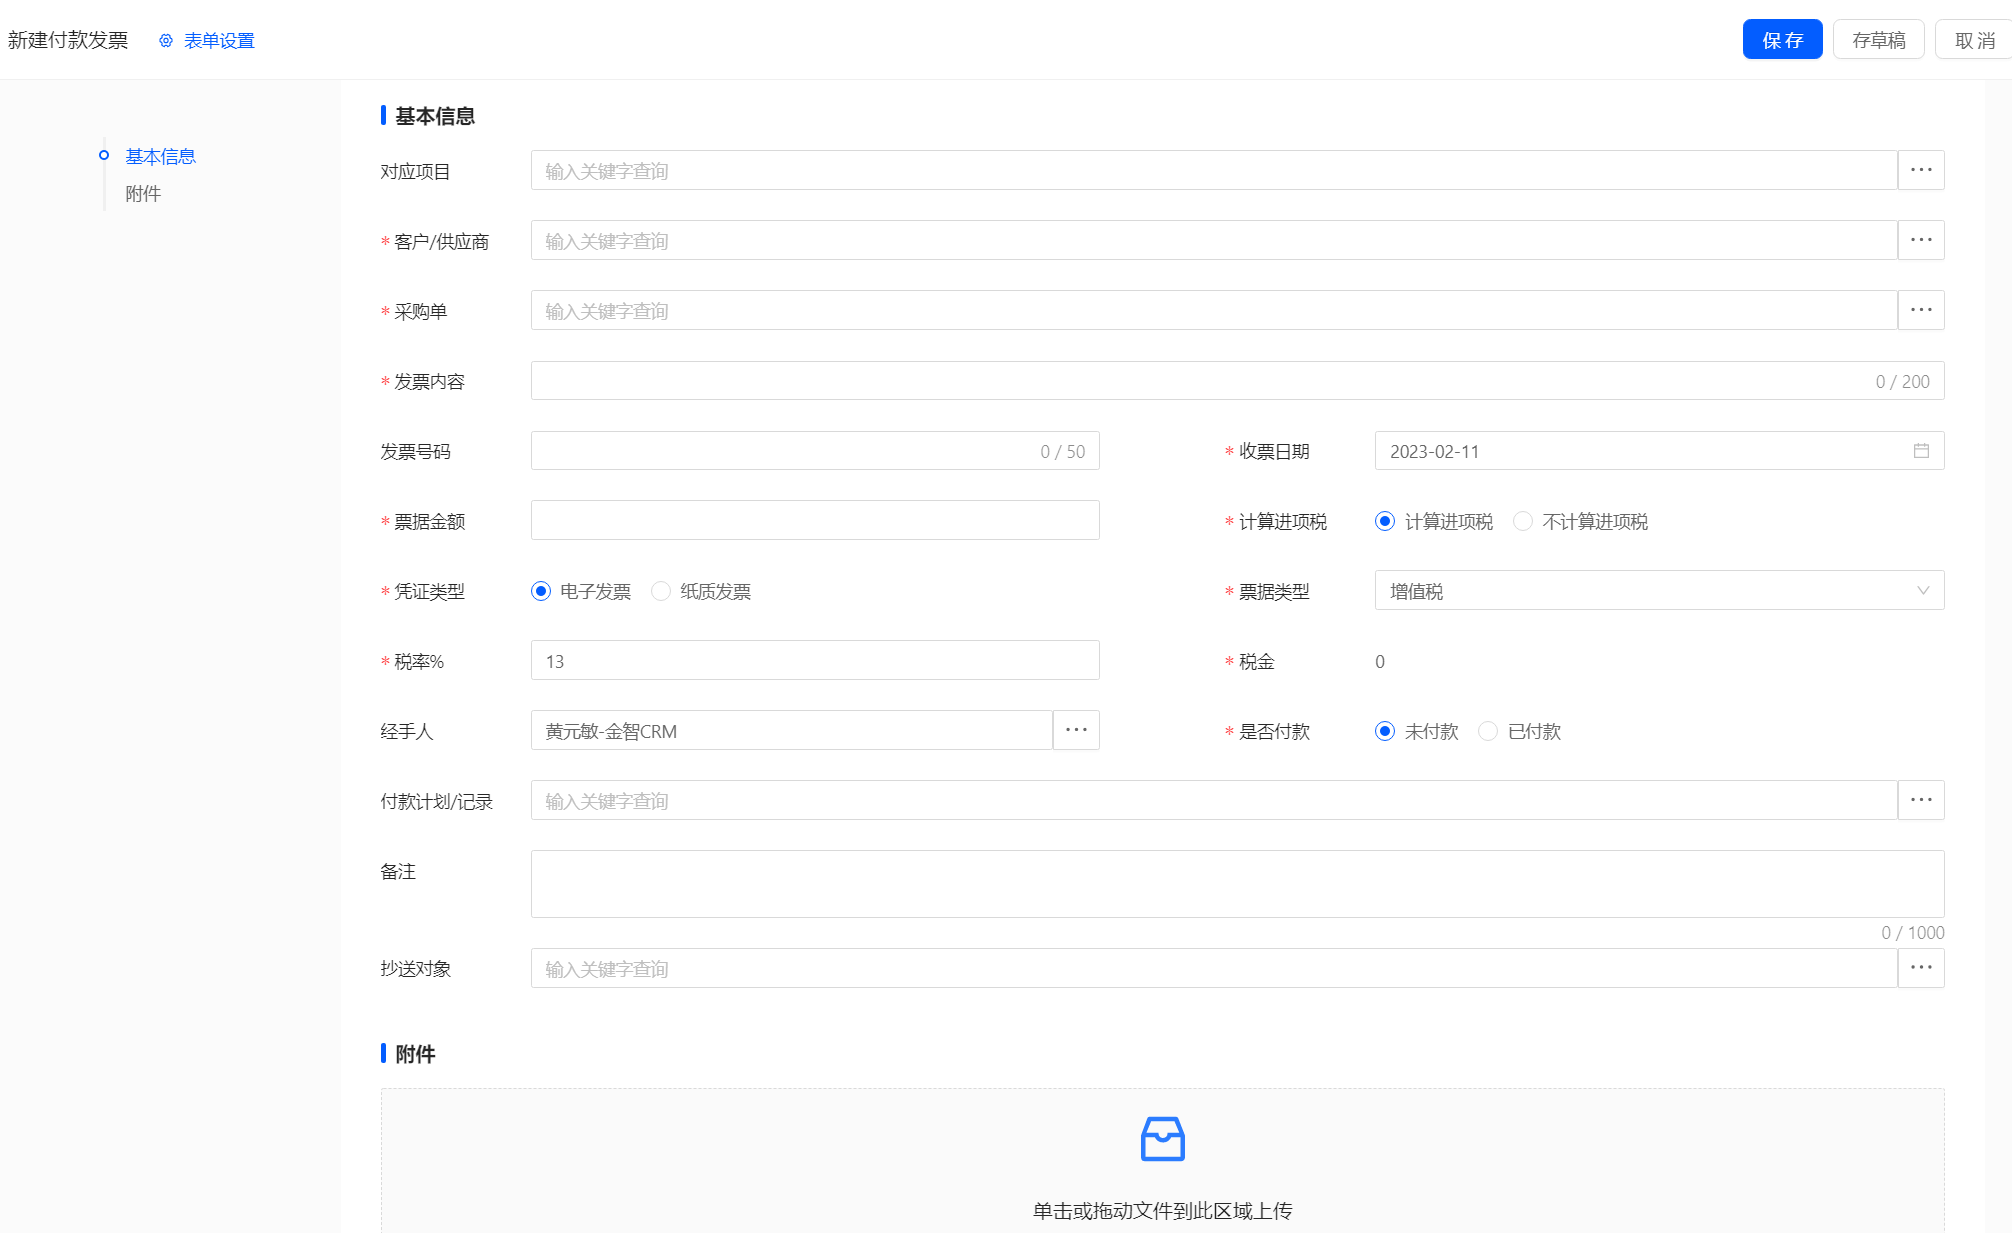Select 不计算进项税 radio option

[1523, 521]
